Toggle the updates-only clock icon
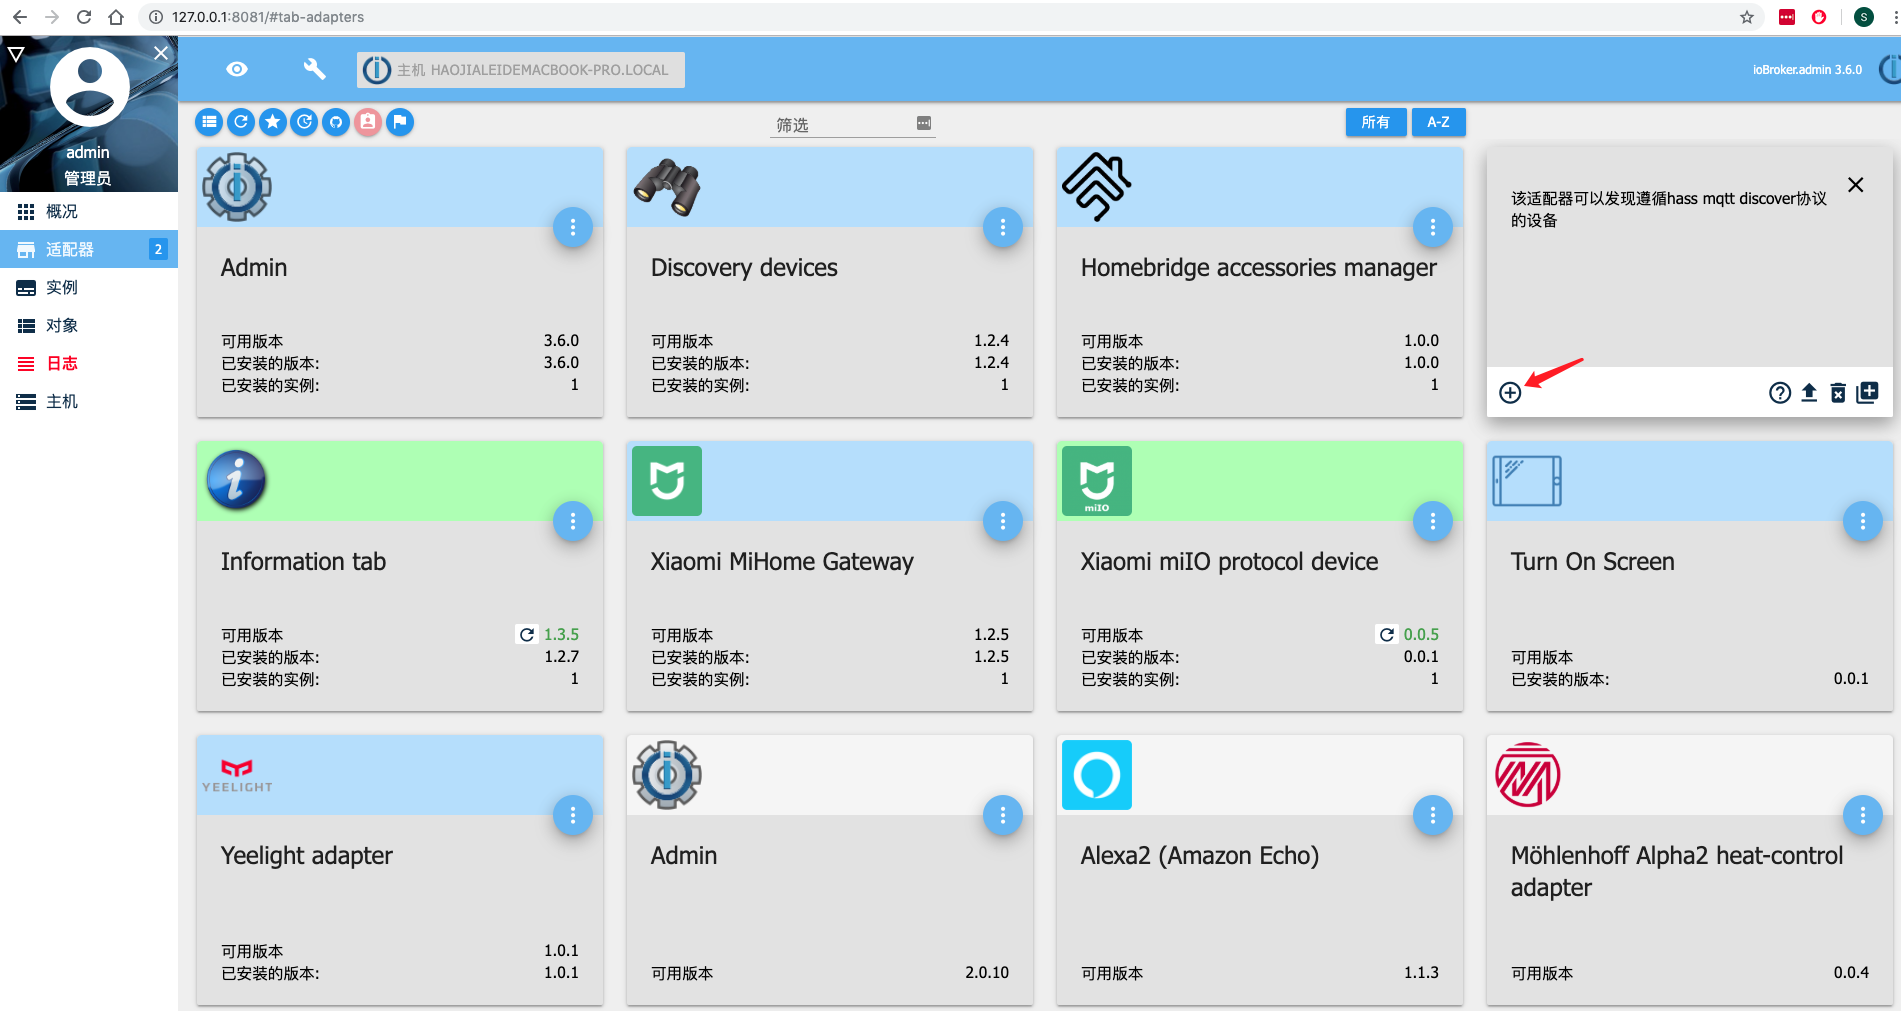 pos(305,122)
